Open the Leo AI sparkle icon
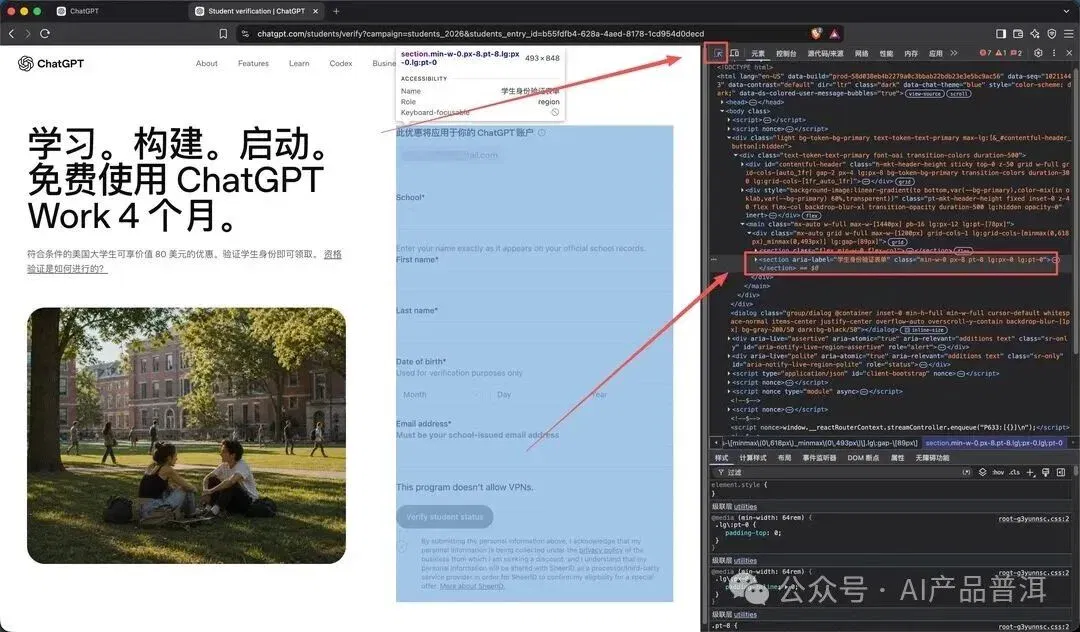Screen dimensions: 1080x632 pyautogui.click(x=1035, y=33)
